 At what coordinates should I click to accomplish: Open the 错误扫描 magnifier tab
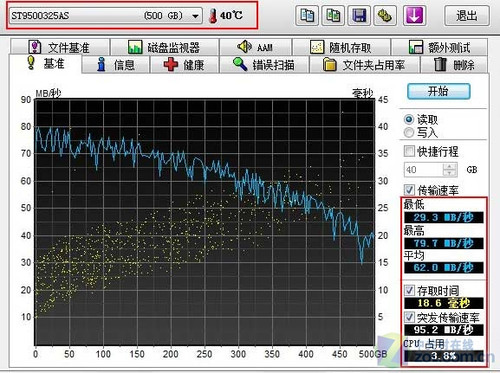[264, 65]
